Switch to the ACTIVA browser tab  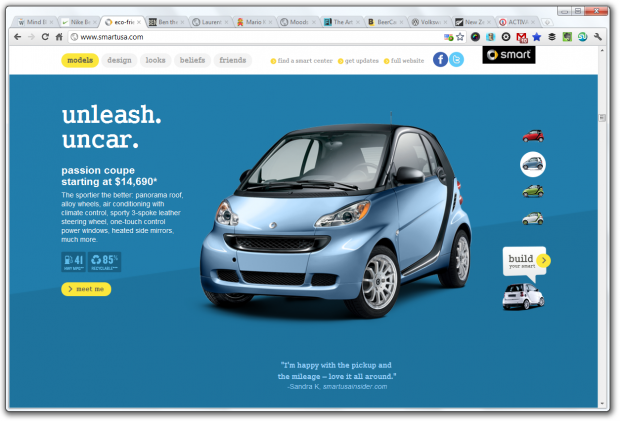pyautogui.click(x=518, y=22)
